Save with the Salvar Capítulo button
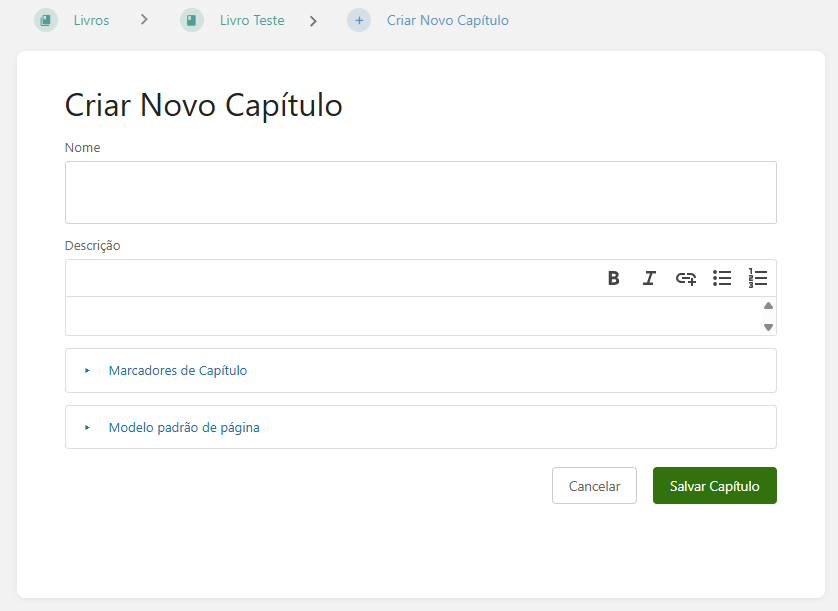This screenshot has width=838, height=611. click(715, 485)
